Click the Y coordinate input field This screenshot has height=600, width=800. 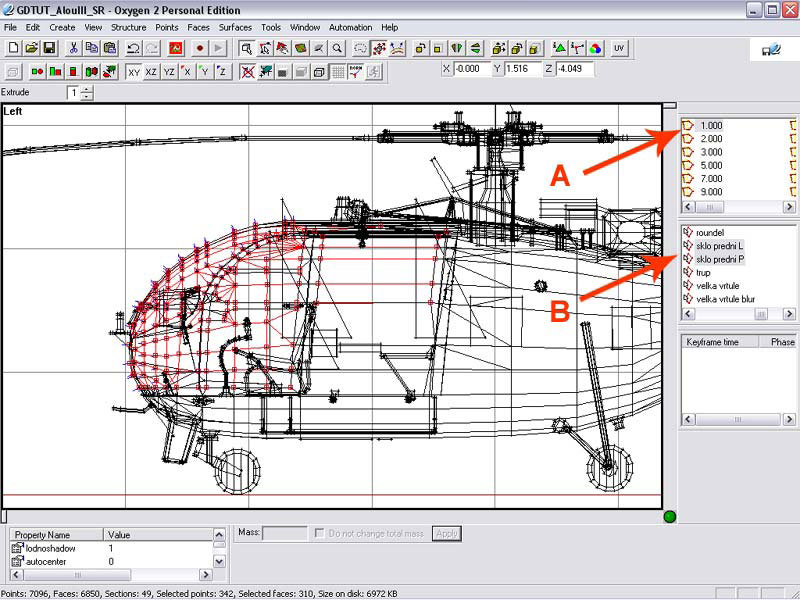tap(522, 69)
